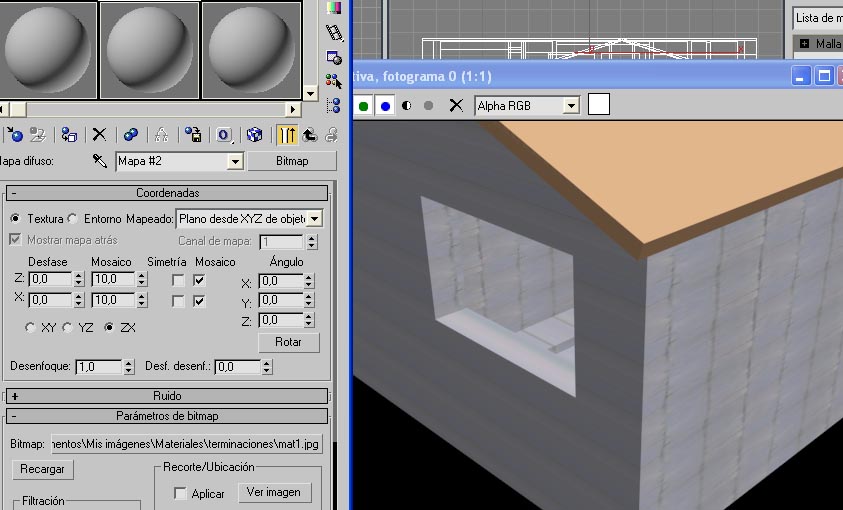Click the X Mosaico 10,0 value field
This screenshot has height=510, width=843.
pos(113,300)
